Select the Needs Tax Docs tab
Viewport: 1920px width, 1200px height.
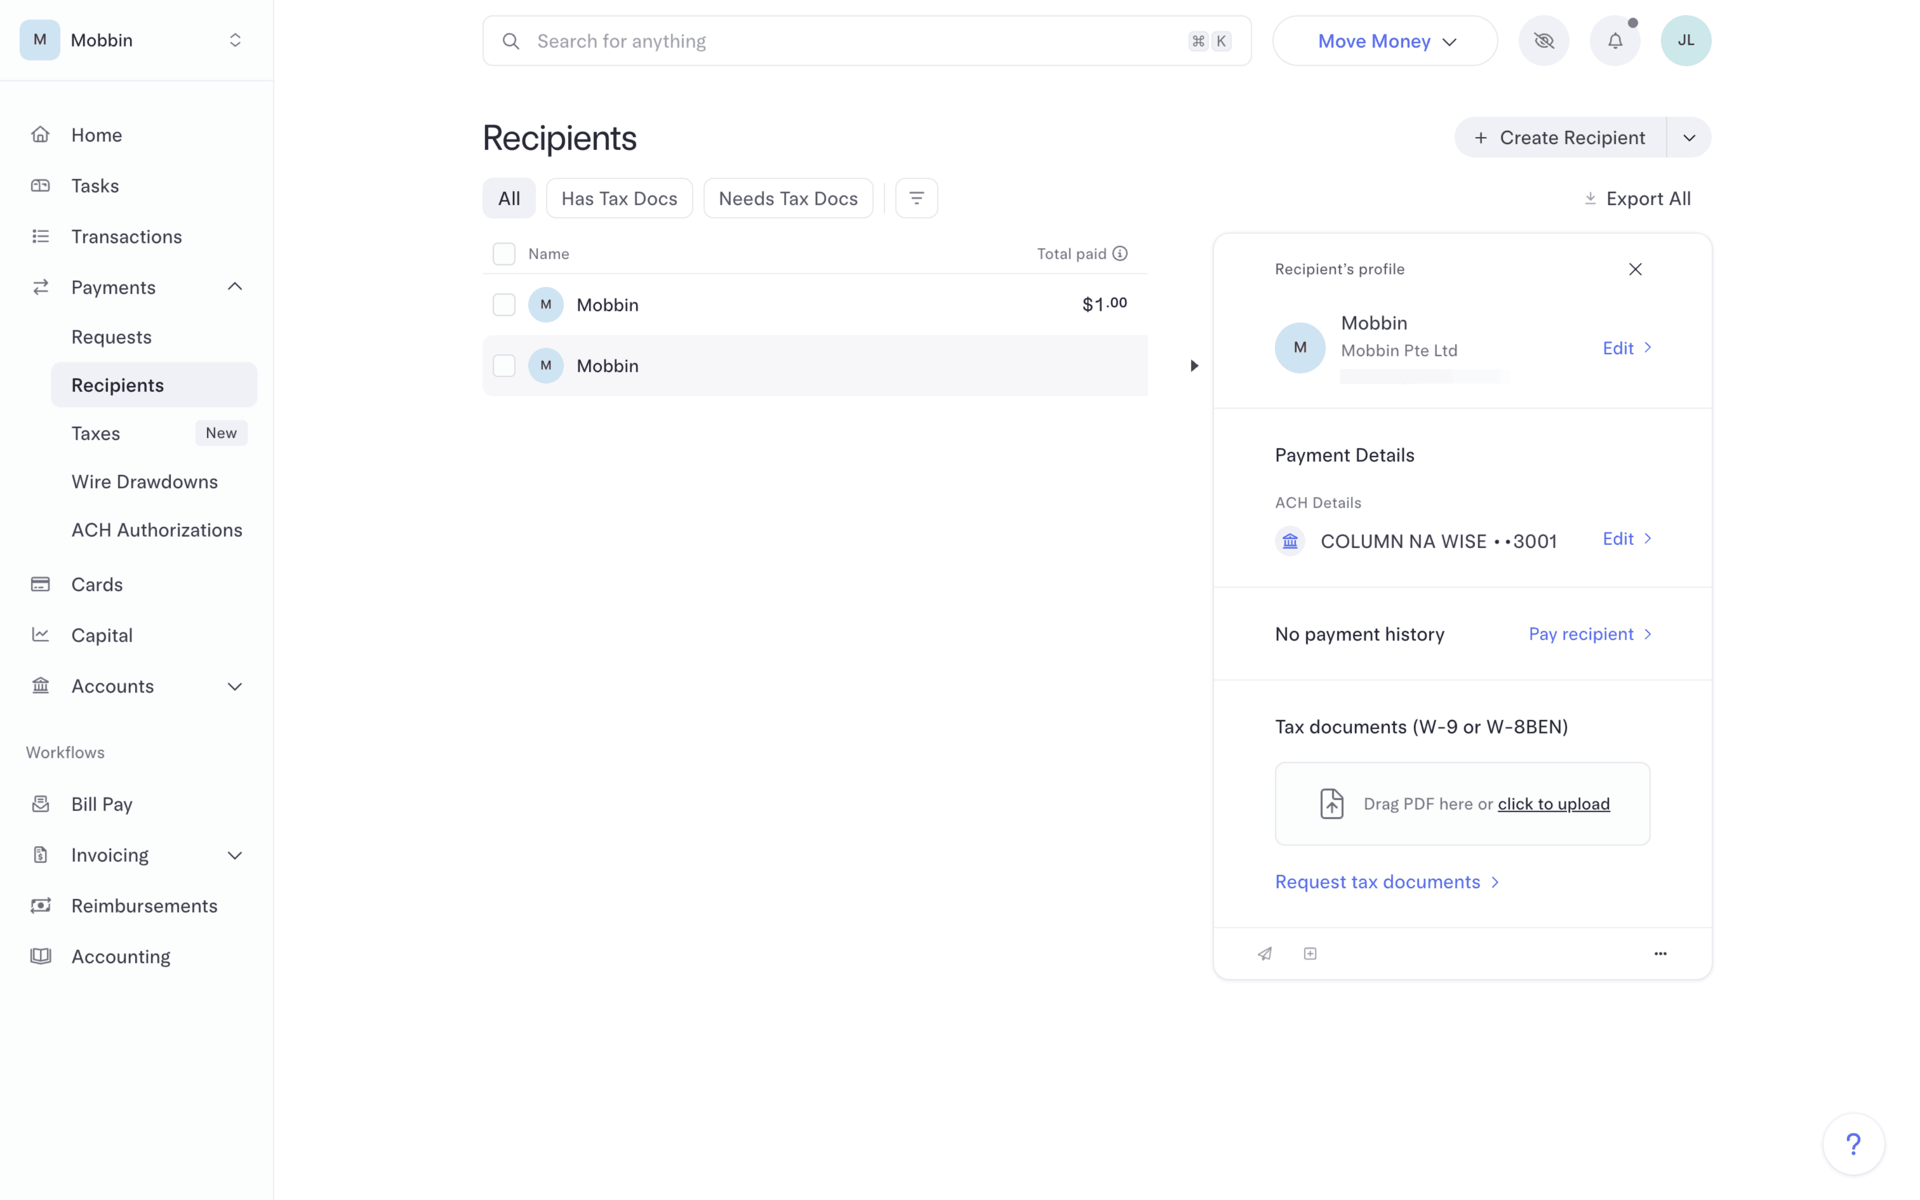pyautogui.click(x=788, y=198)
